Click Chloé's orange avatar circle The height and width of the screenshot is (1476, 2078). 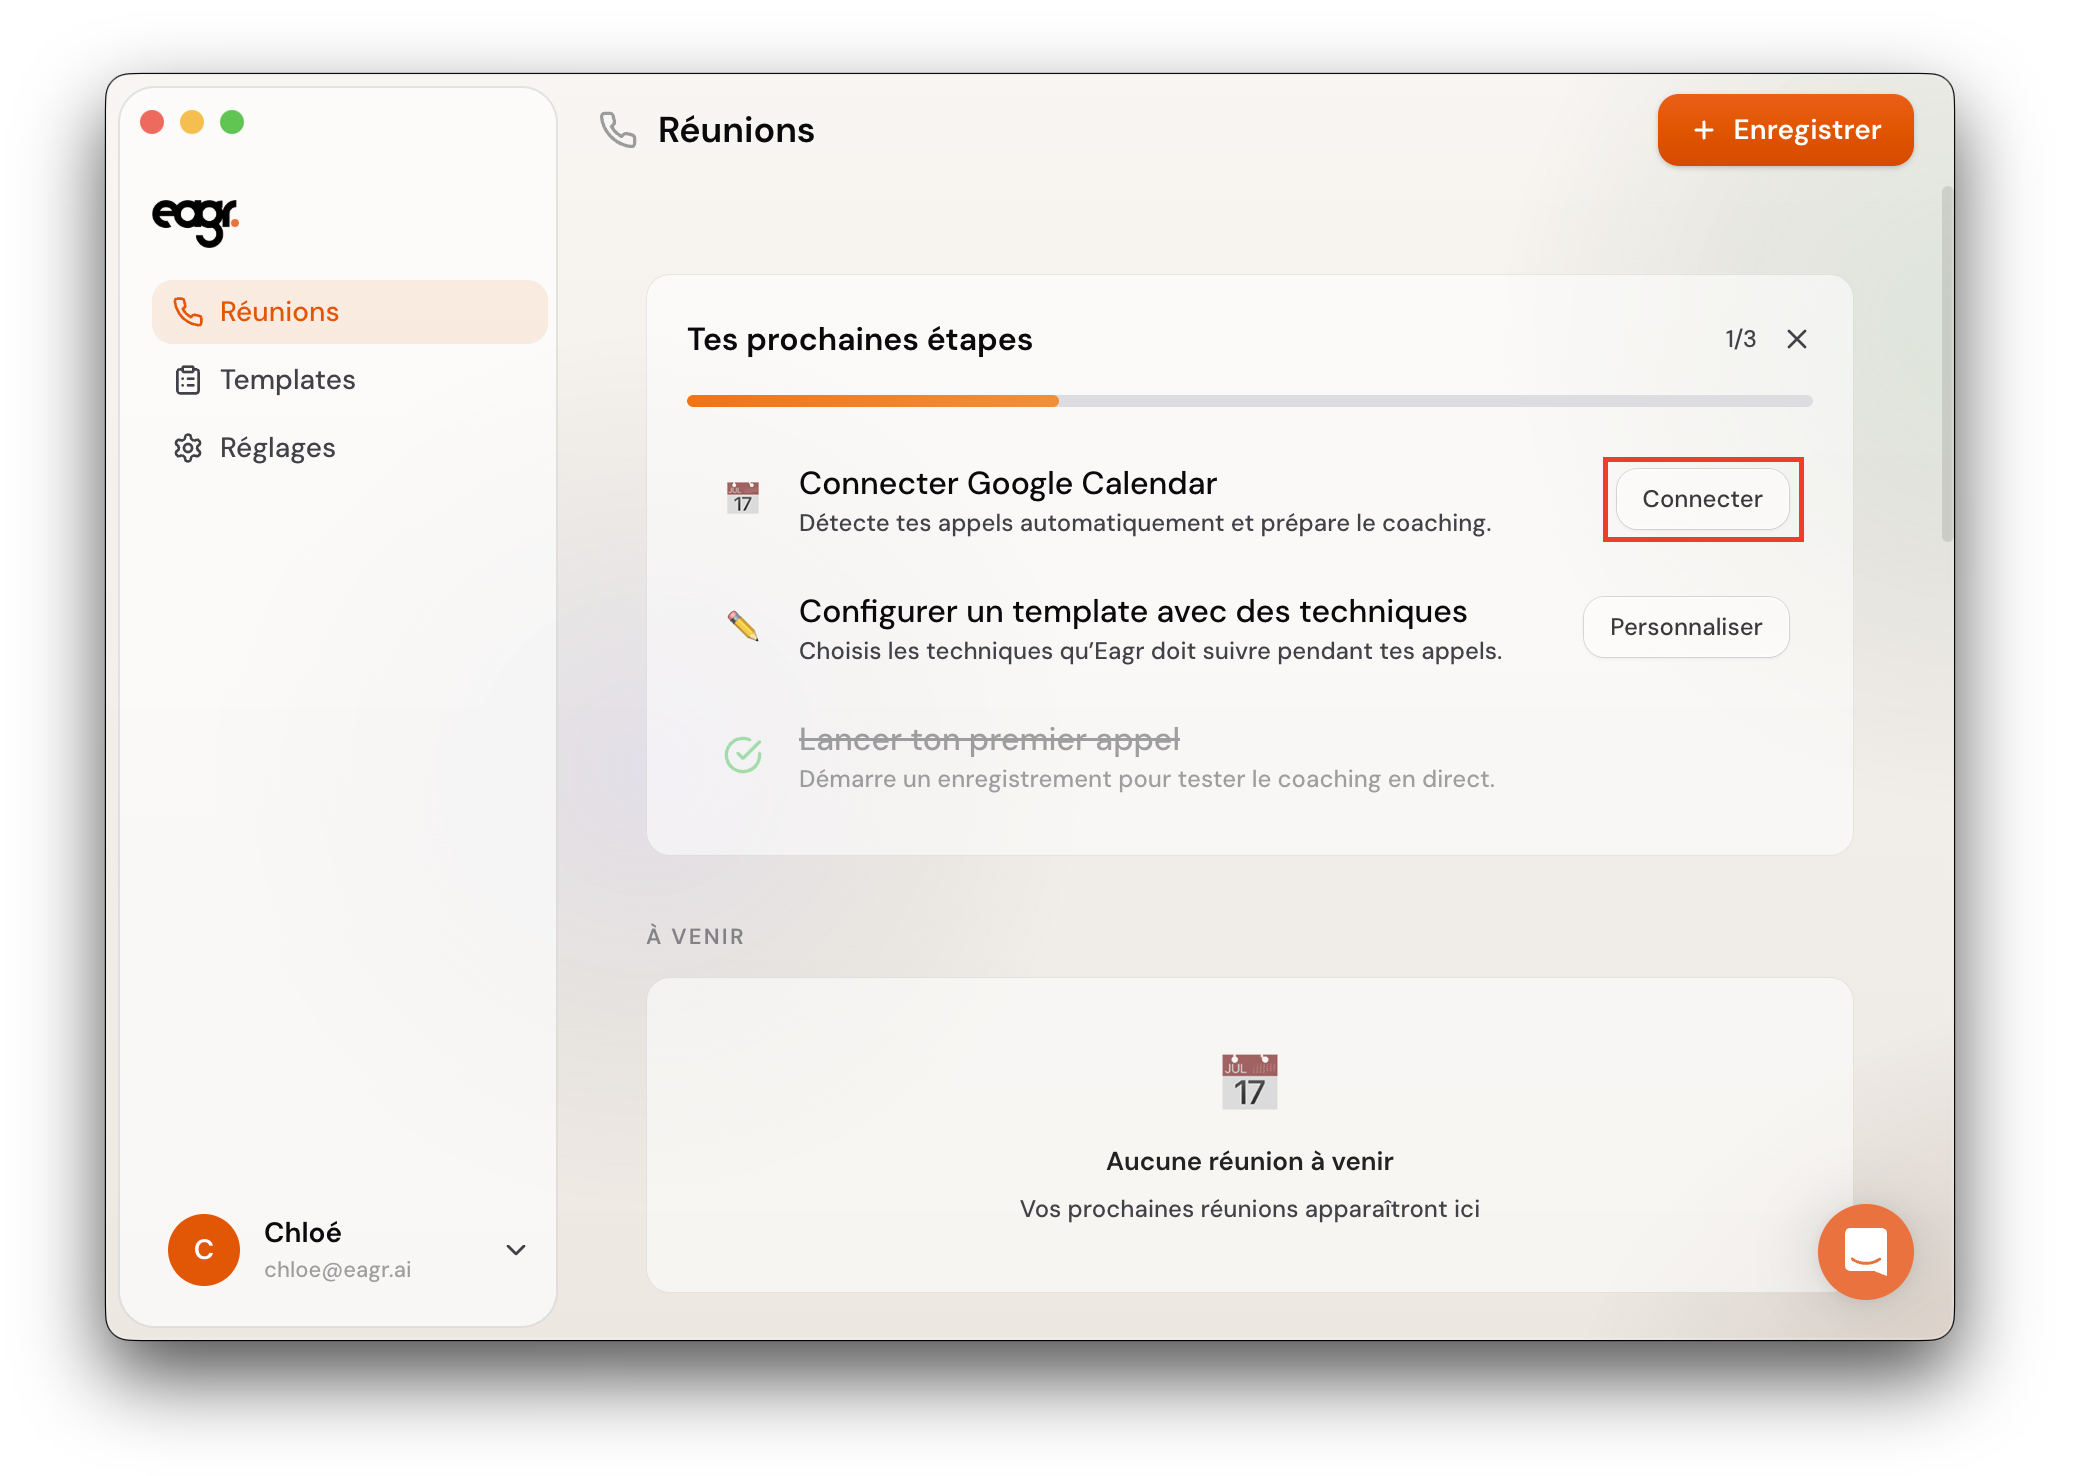pyautogui.click(x=204, y=1250)
